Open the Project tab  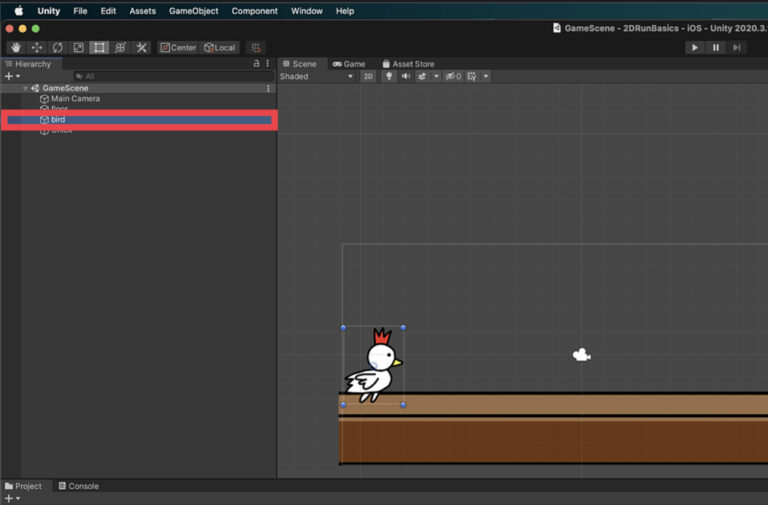click(23, 486)
